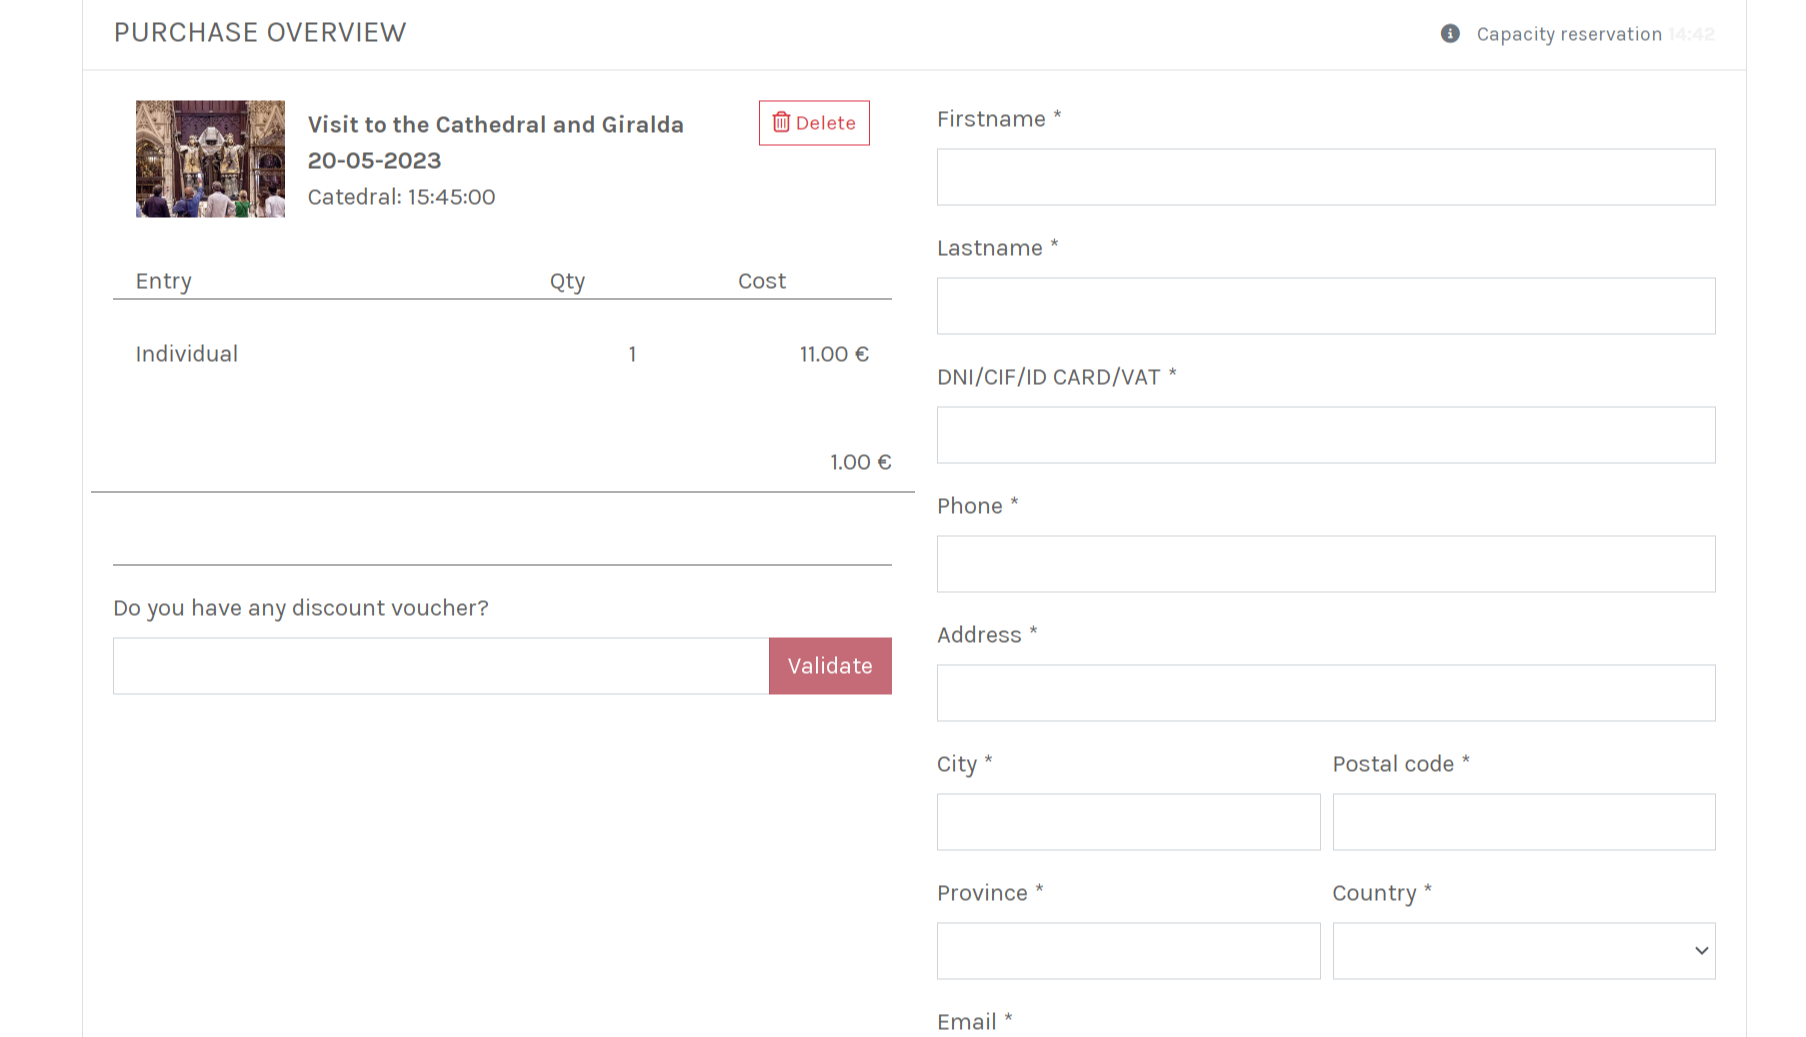Click the '11.00 €' cost value
Viewport: 1806px width, 1037px height.
pos(834,354)
